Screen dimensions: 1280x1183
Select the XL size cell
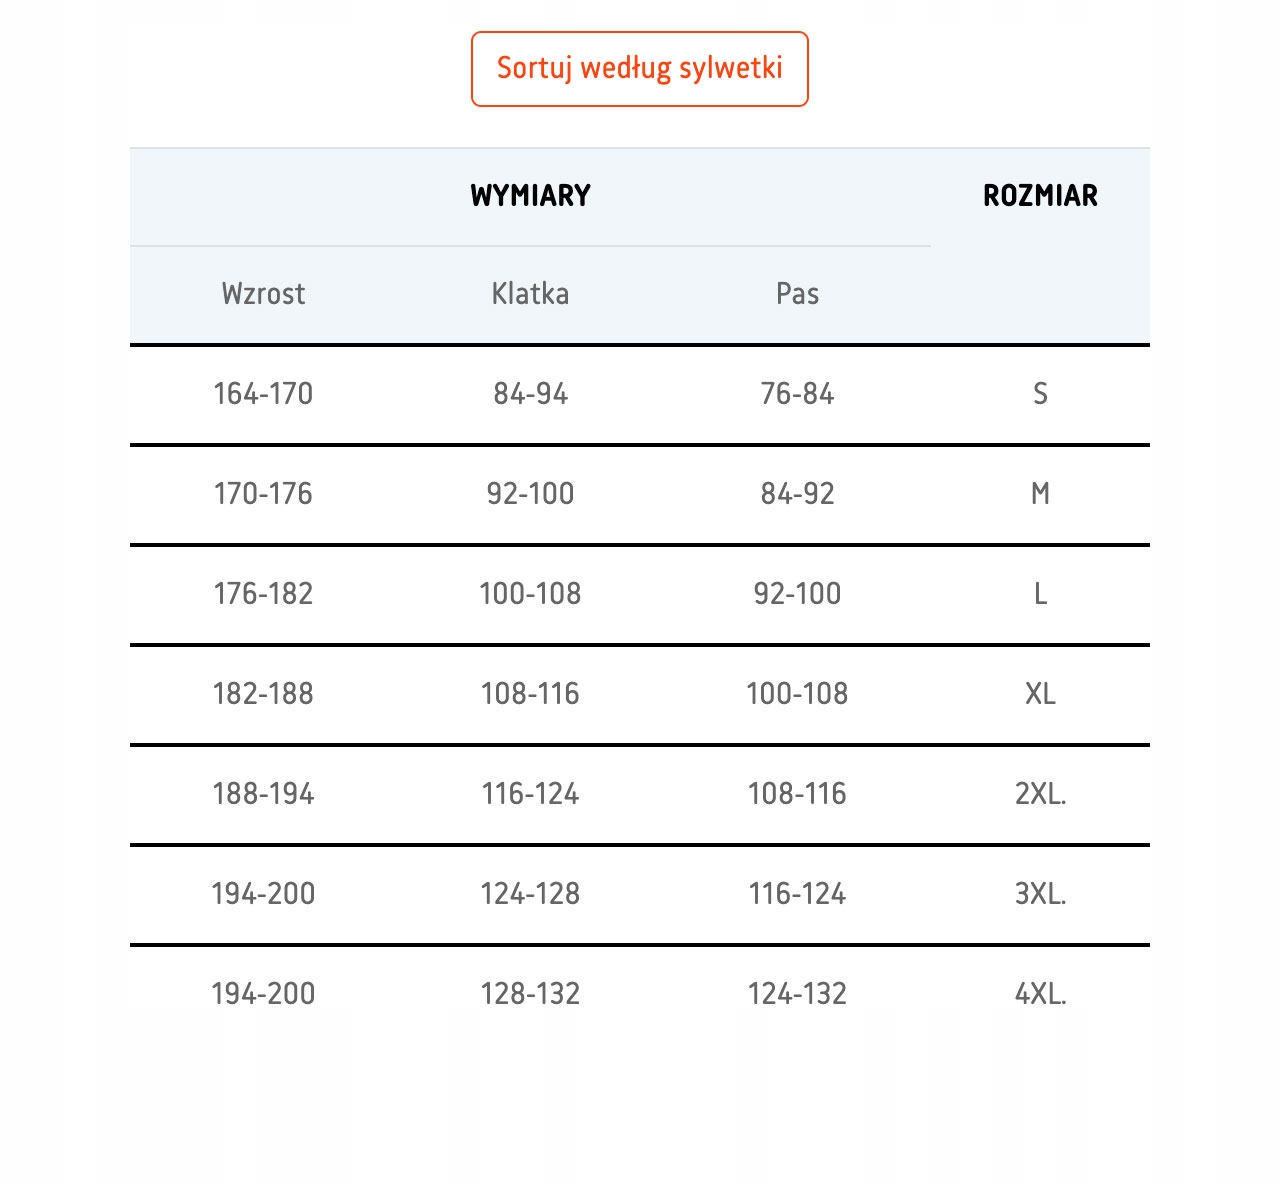pos(1040,694)
